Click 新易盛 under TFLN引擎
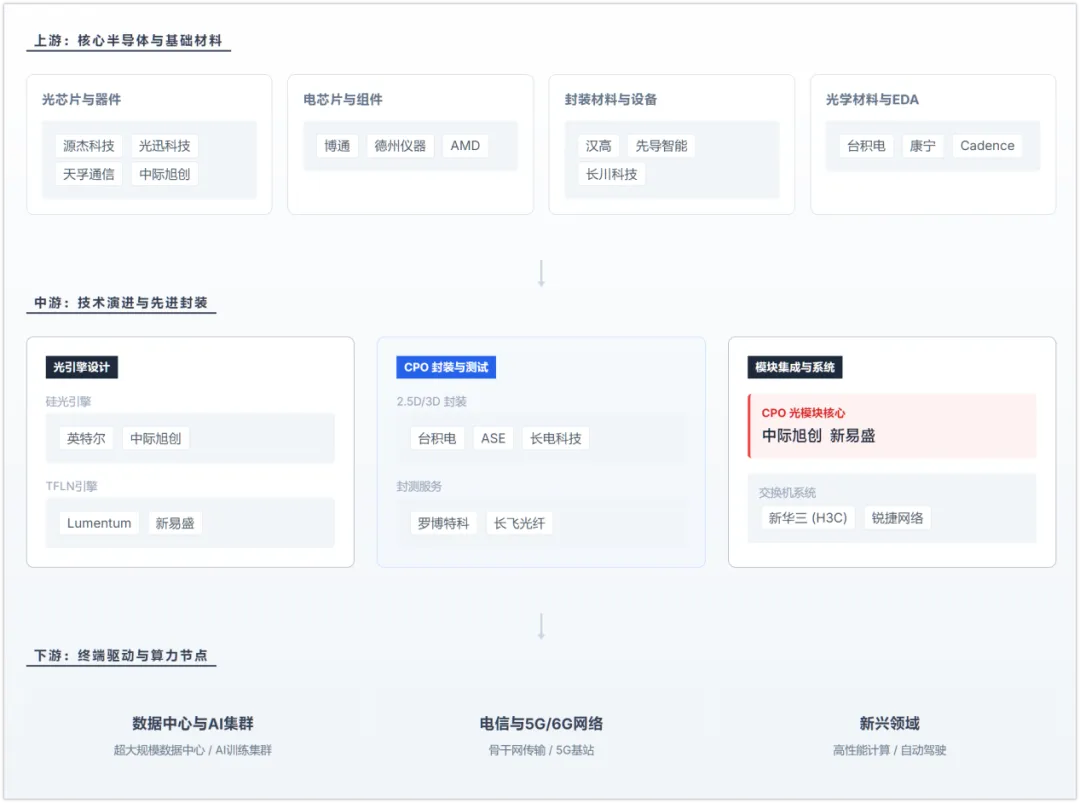 pyautogui.click(x=175, y=523)
